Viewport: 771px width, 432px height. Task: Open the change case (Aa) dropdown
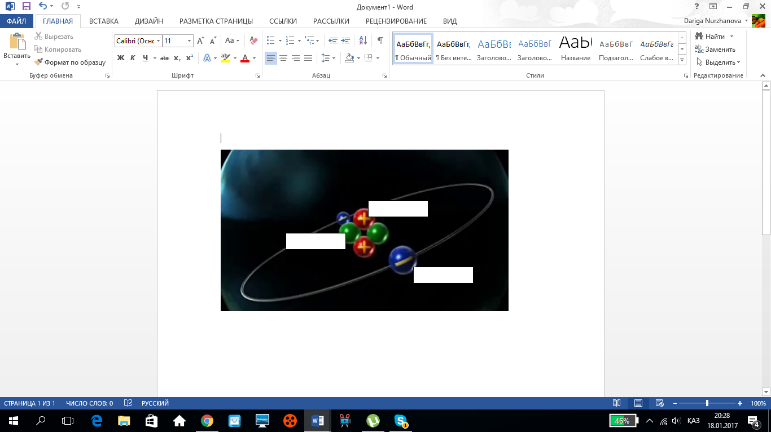[232, 41]
